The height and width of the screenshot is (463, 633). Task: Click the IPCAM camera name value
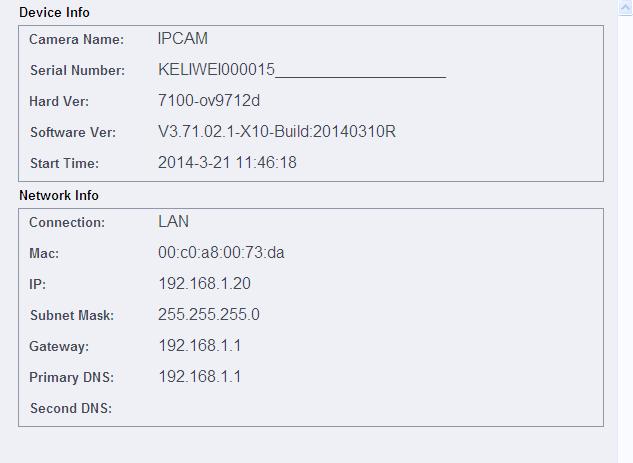pyautogui.click(x=182, y=39)
